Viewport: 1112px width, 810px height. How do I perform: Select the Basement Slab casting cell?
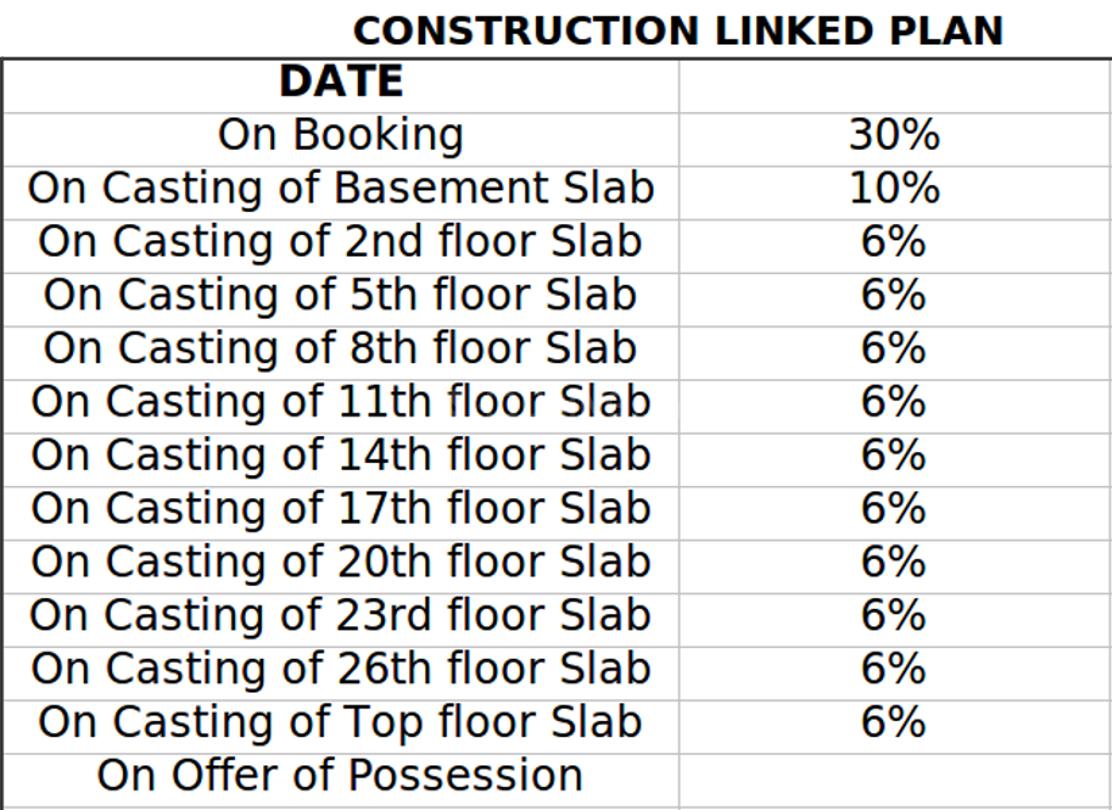(x=340, y=188)
